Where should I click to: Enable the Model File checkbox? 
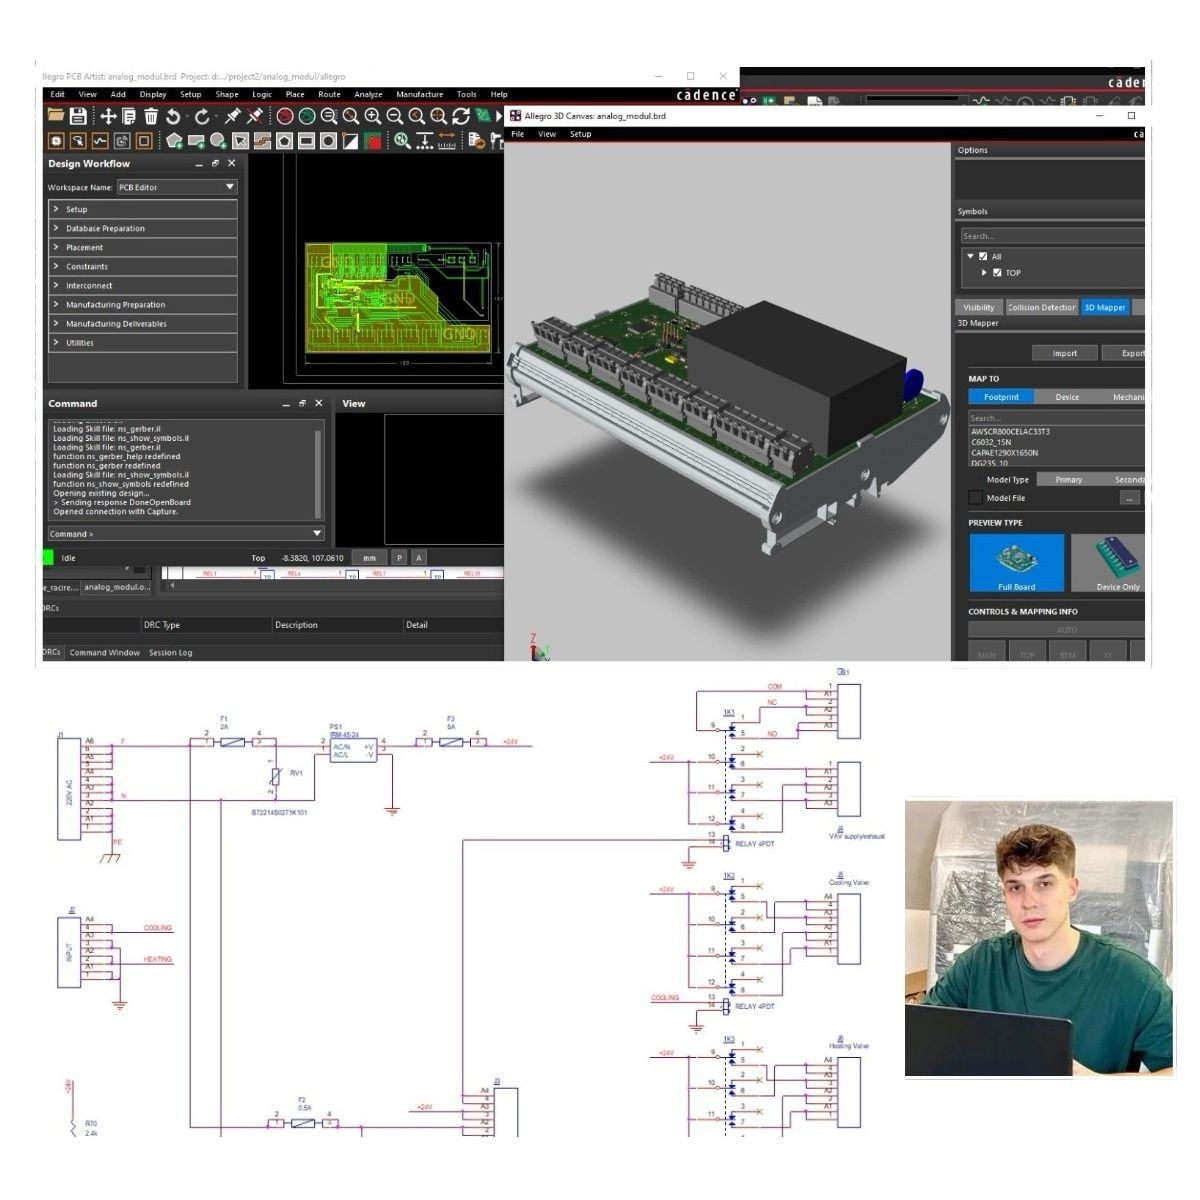point(975,498)
